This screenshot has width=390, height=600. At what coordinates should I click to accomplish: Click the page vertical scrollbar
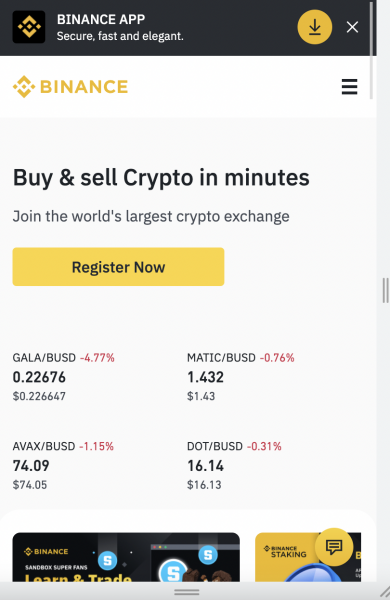(371, 50)
